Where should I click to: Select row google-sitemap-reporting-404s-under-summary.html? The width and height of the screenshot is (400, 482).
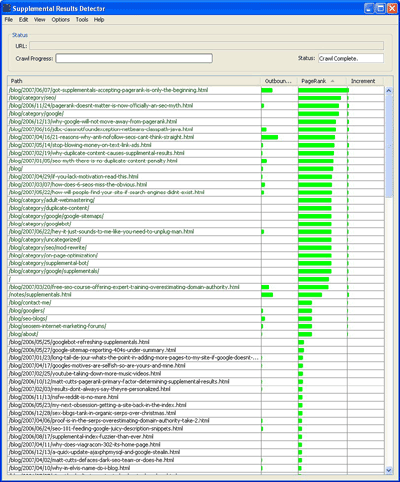(x=196, y=350)
